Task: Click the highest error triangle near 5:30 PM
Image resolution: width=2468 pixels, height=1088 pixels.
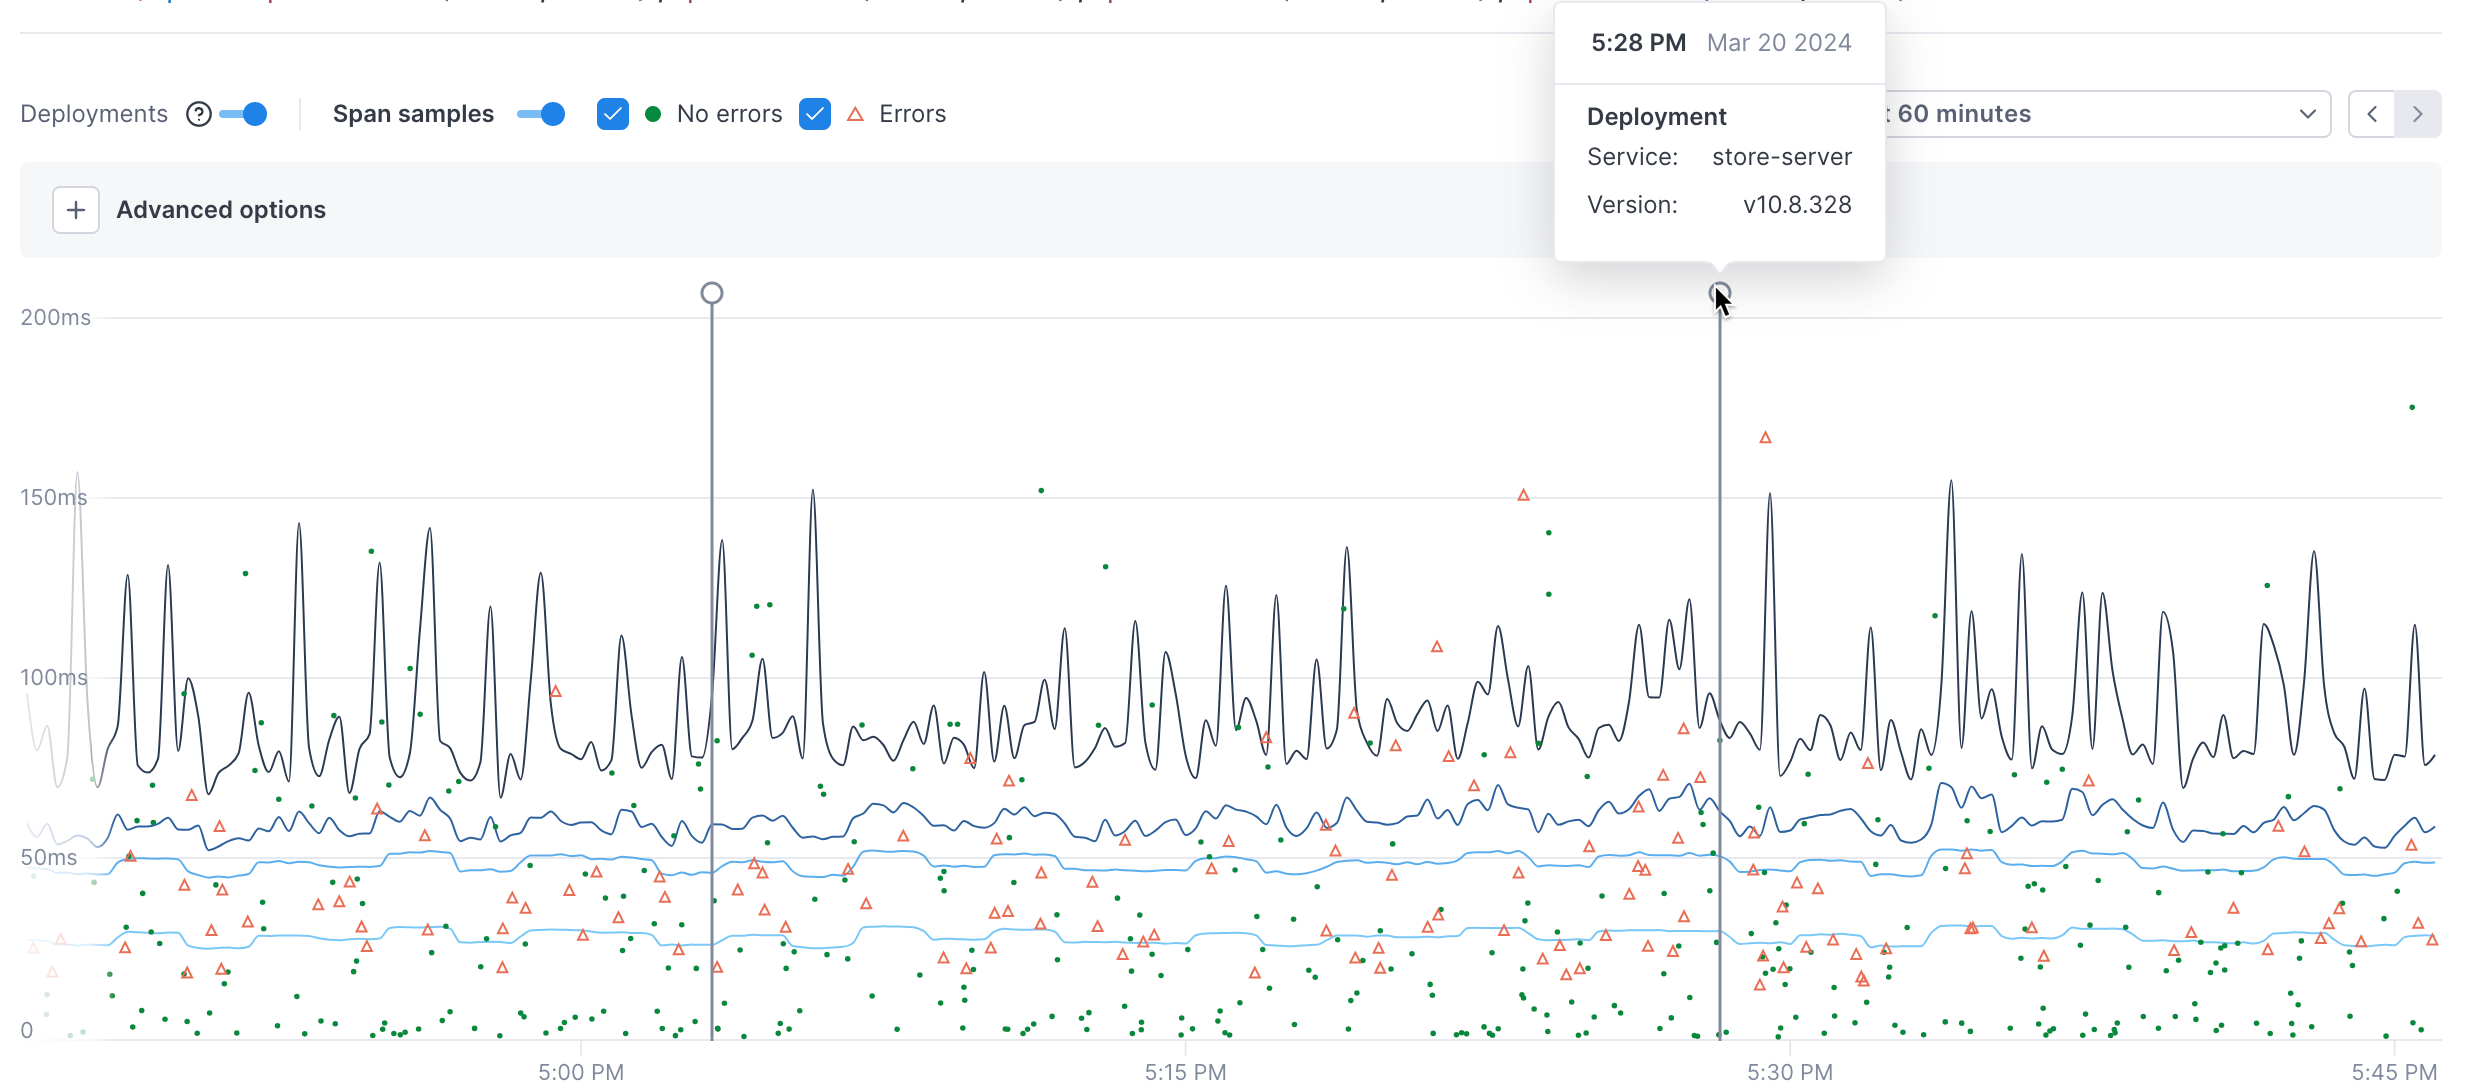Action: coord(1765,438)
